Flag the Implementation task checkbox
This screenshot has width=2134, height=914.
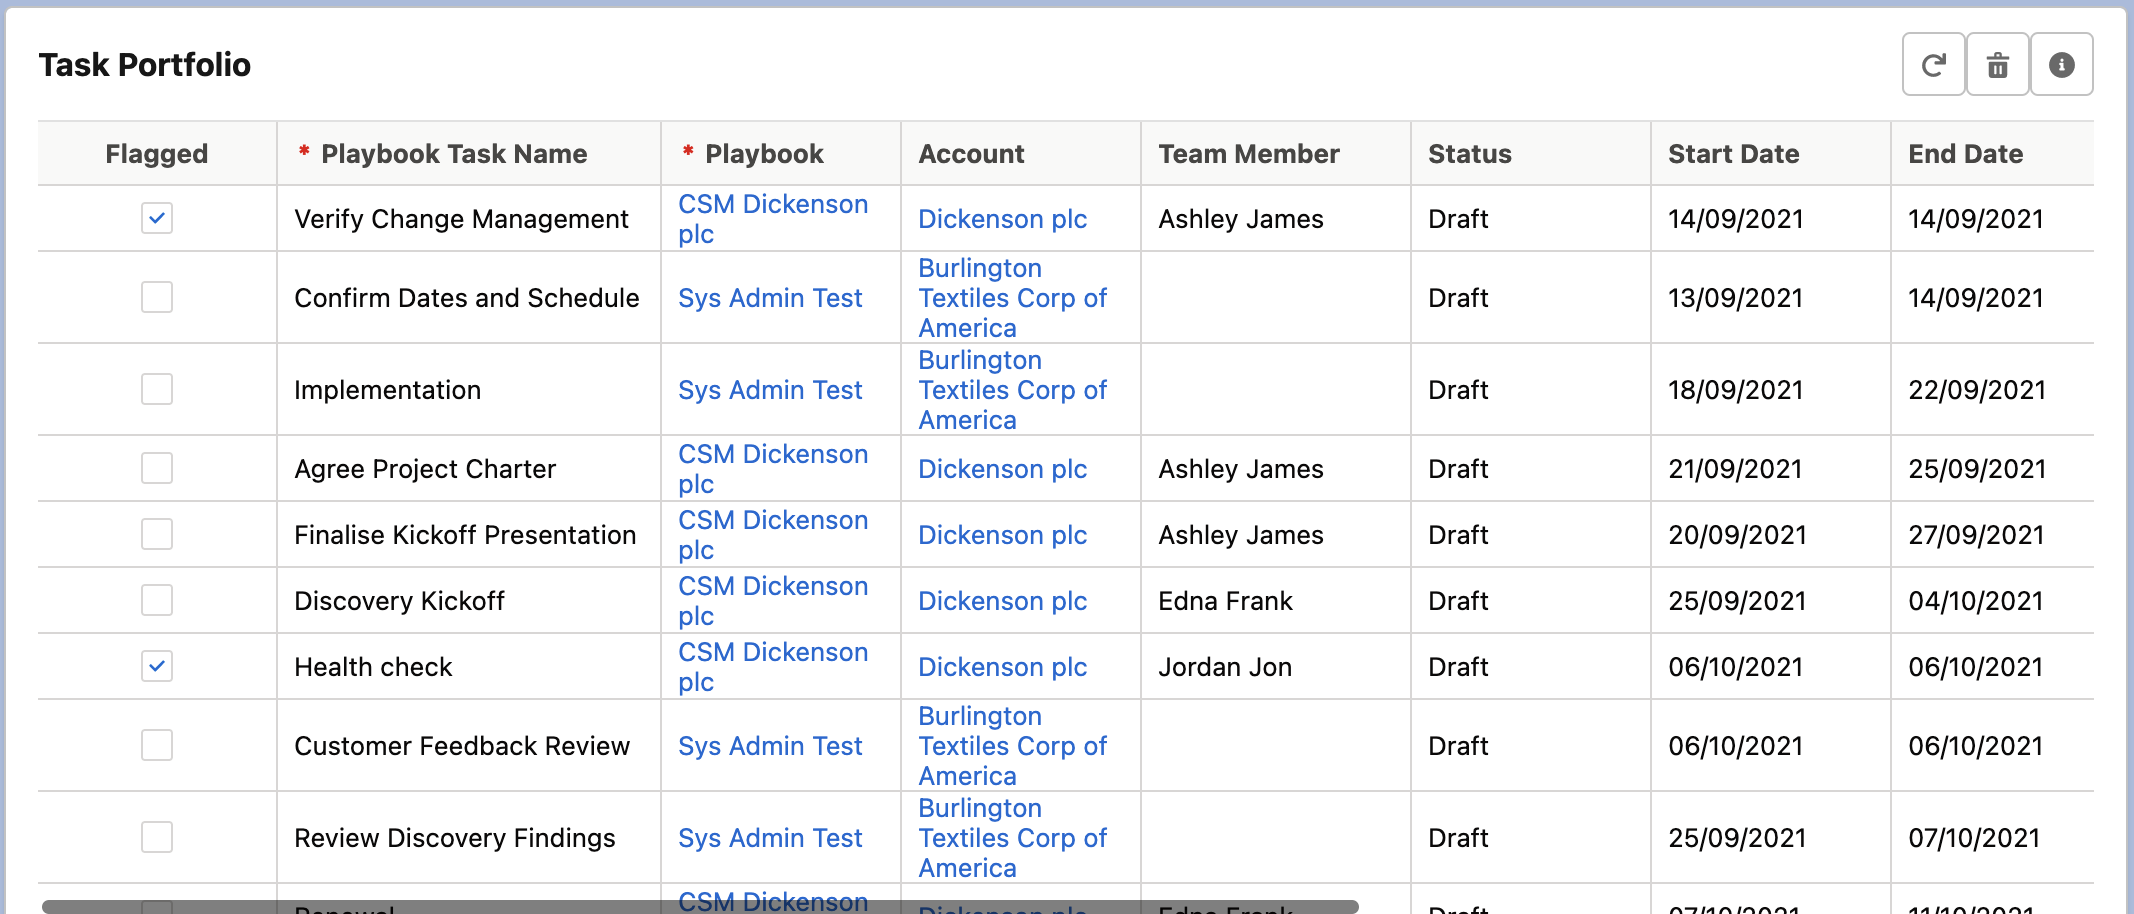tap(157, 389)
